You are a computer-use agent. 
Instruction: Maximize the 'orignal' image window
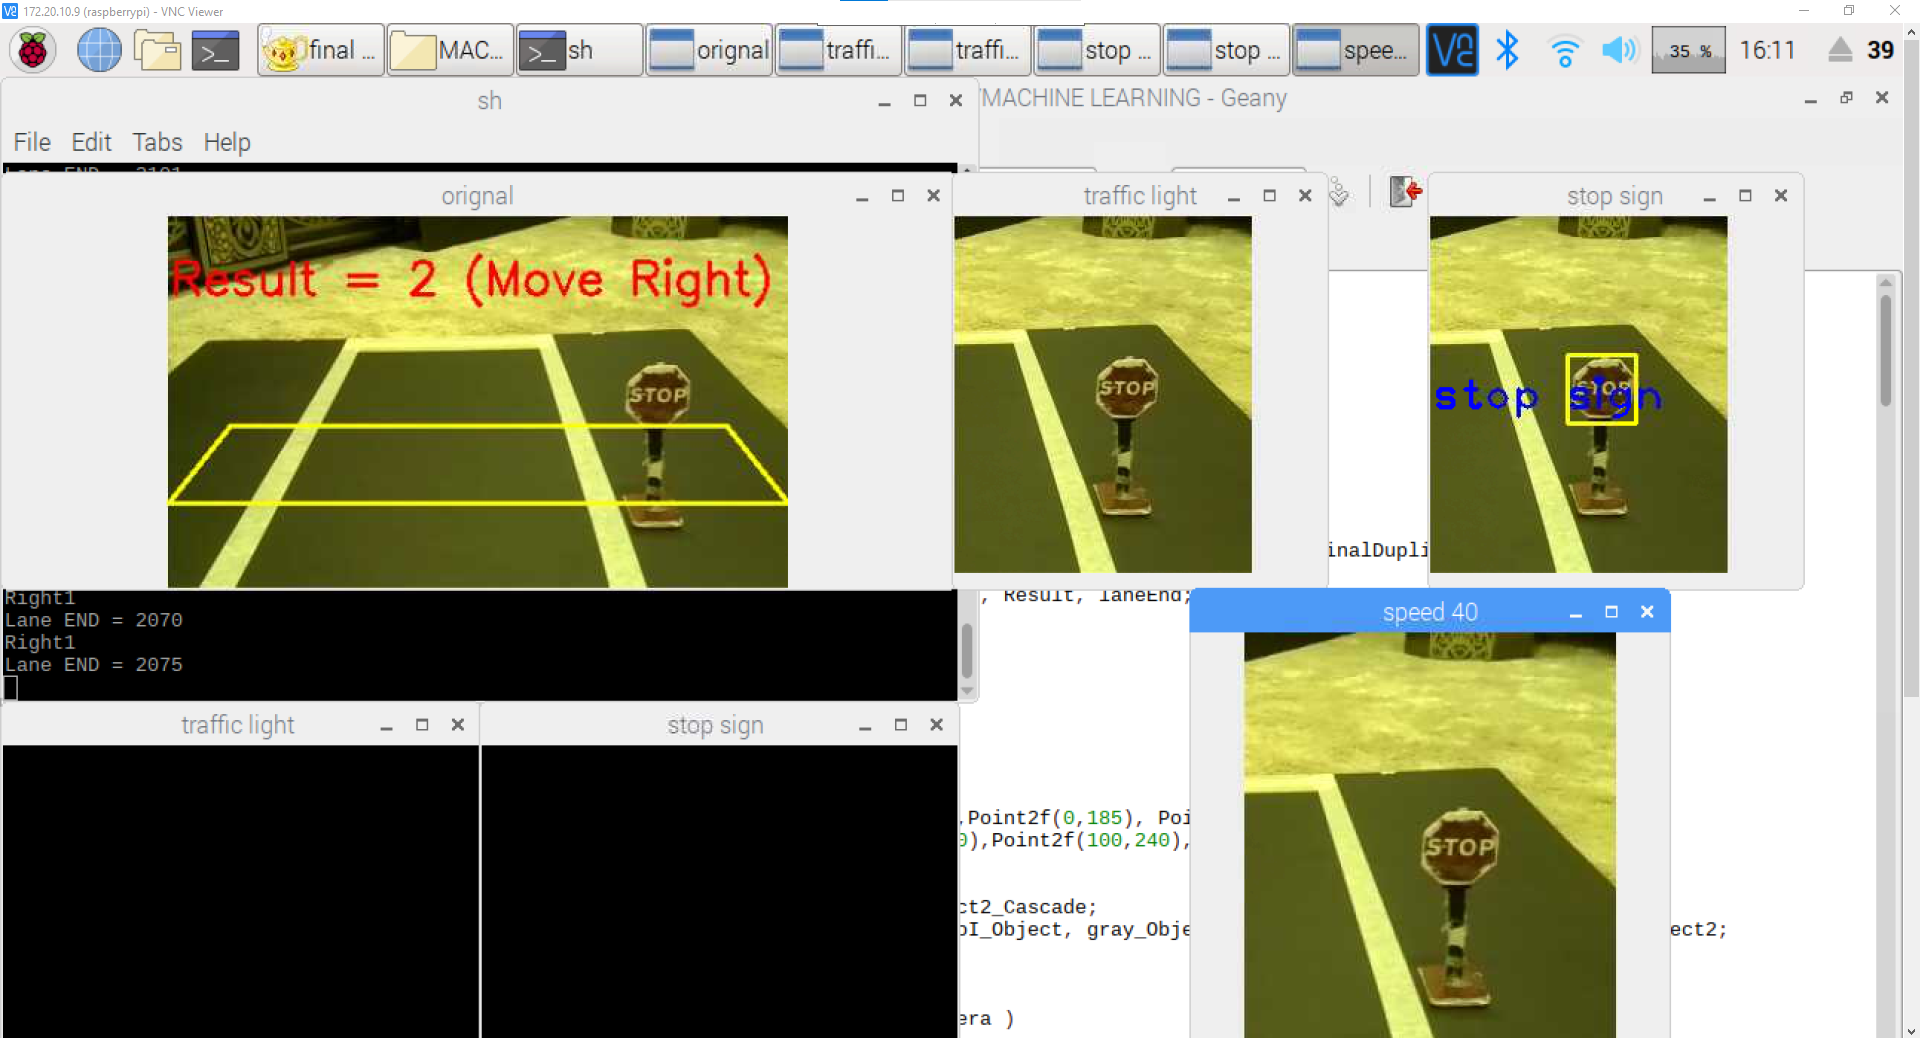[898, 196]
